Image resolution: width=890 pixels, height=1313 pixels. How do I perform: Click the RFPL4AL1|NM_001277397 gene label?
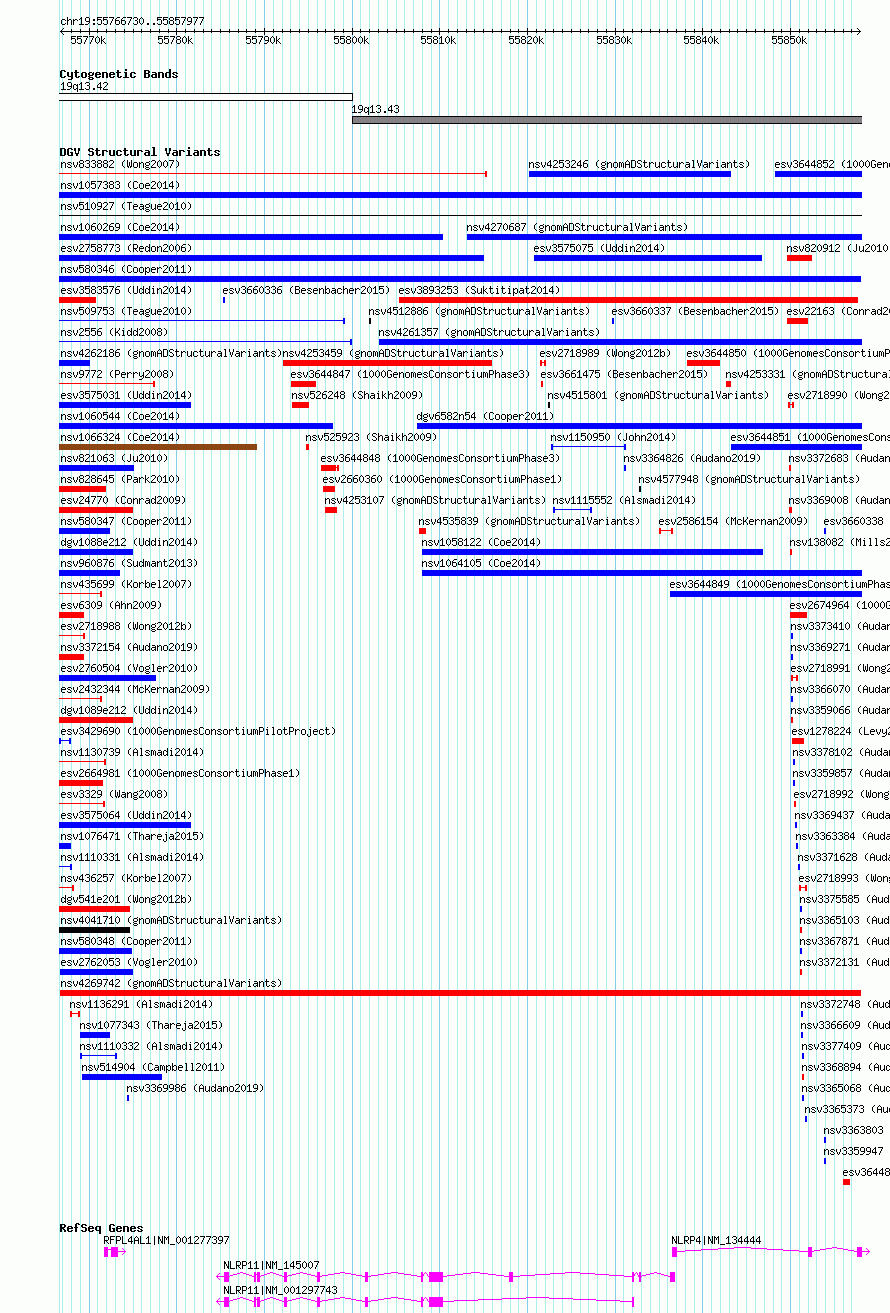(166, 1240)
